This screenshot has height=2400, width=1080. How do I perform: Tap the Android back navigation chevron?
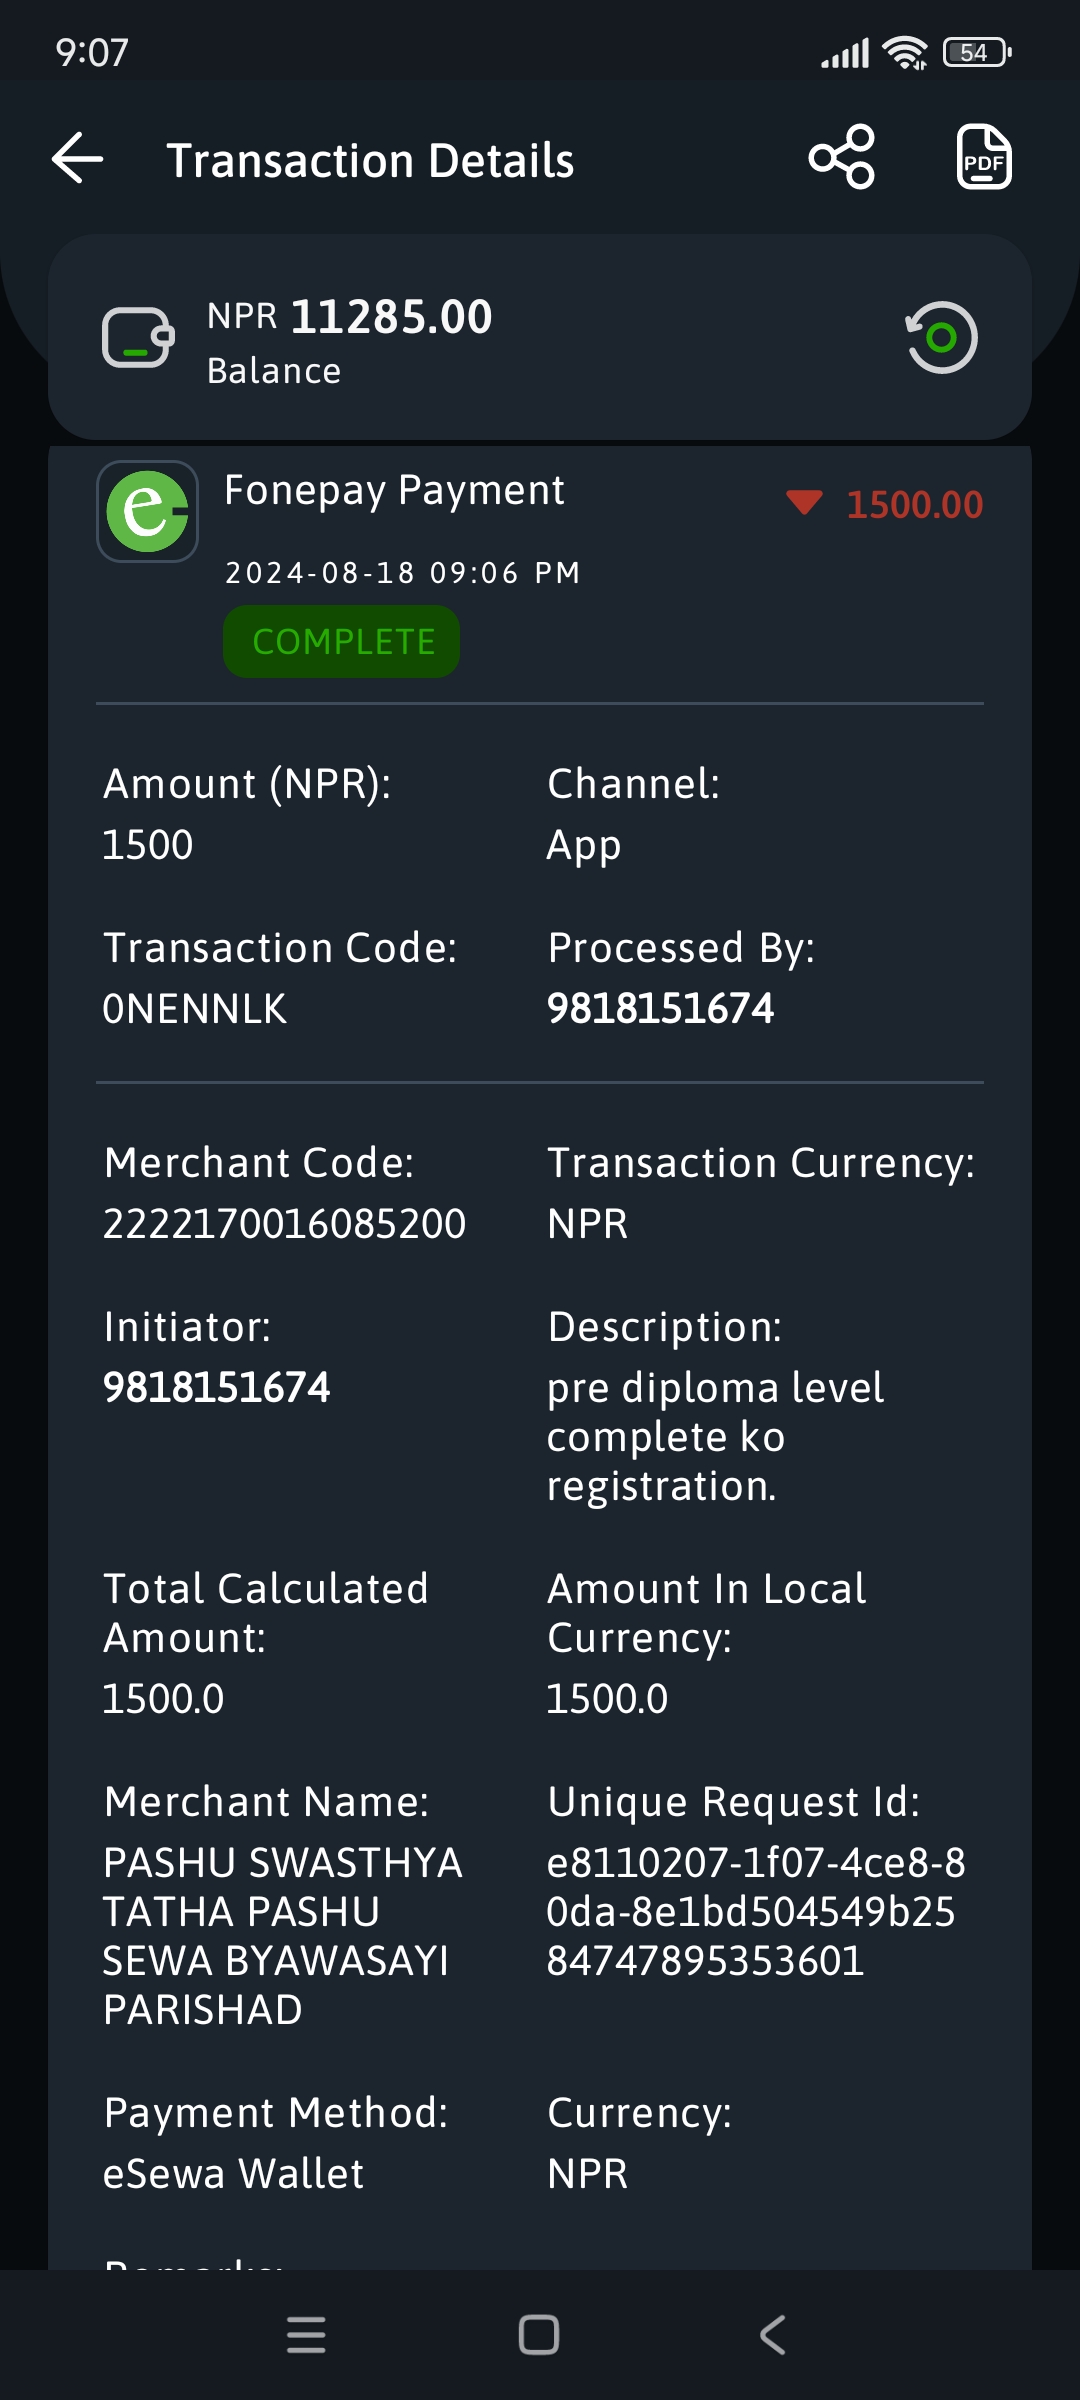click(773, 2335)
